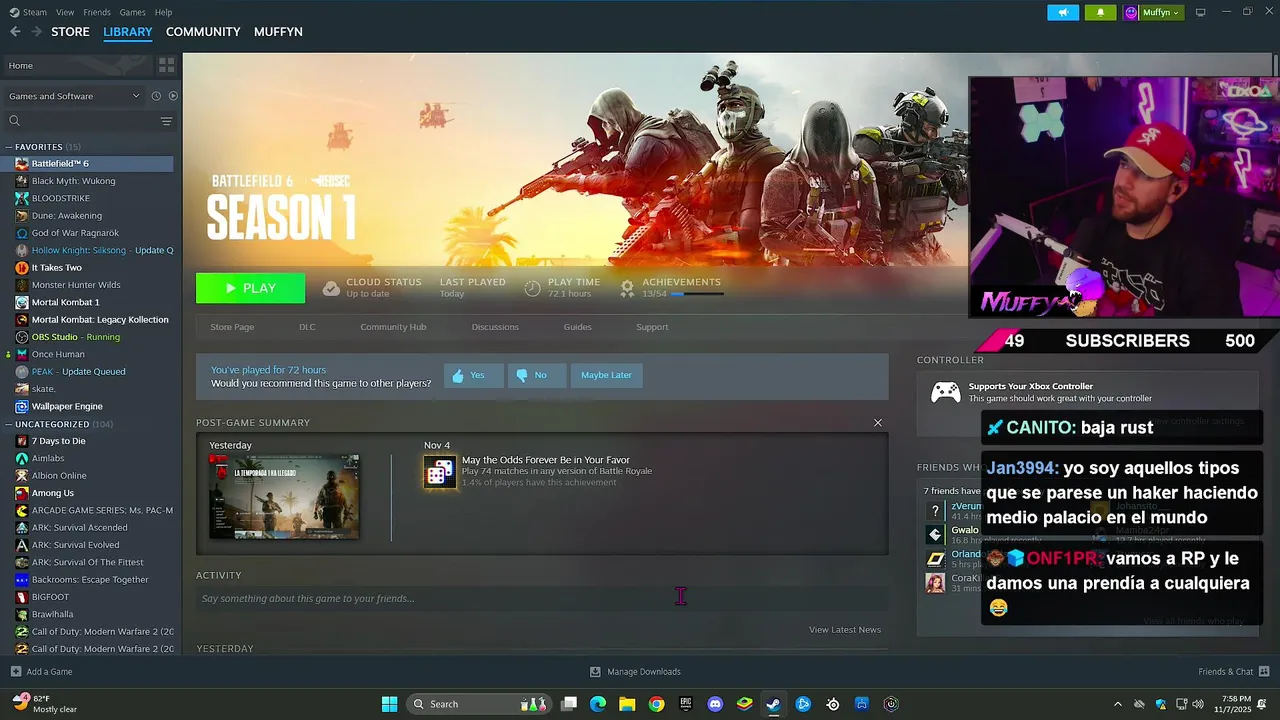This screenshot has height=720, width=1280.
Task: Open the Games menu
Action: (x=132, y=12)
